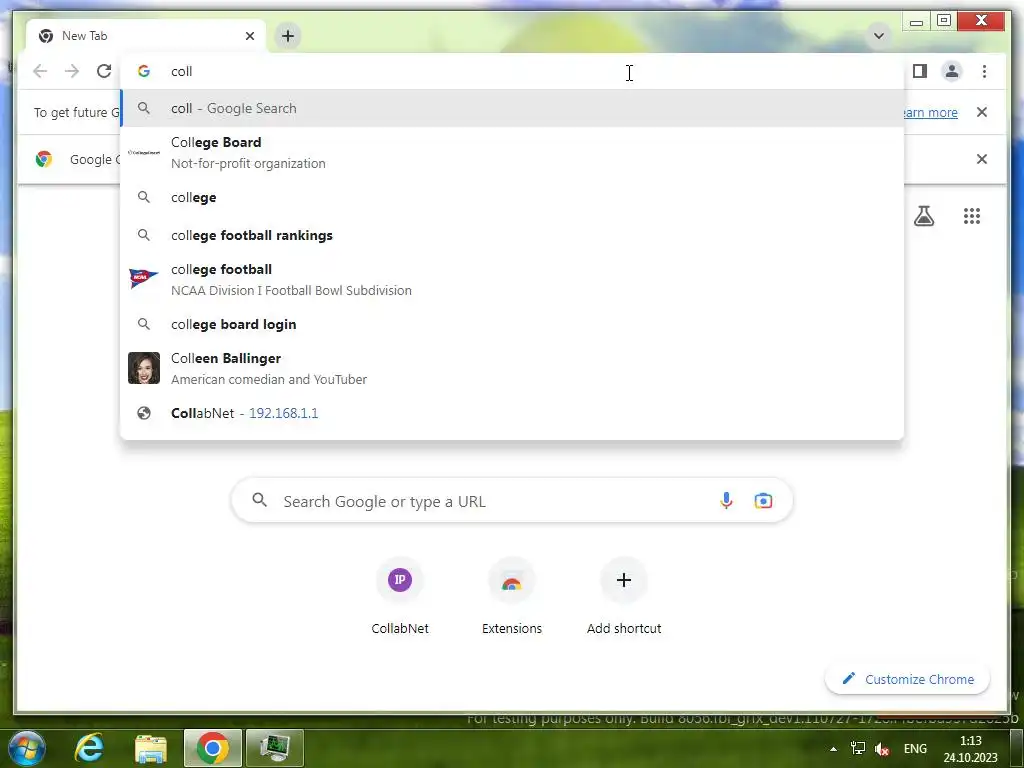
Task: Click the muted volume tray icon
Action: click(882, 749)
